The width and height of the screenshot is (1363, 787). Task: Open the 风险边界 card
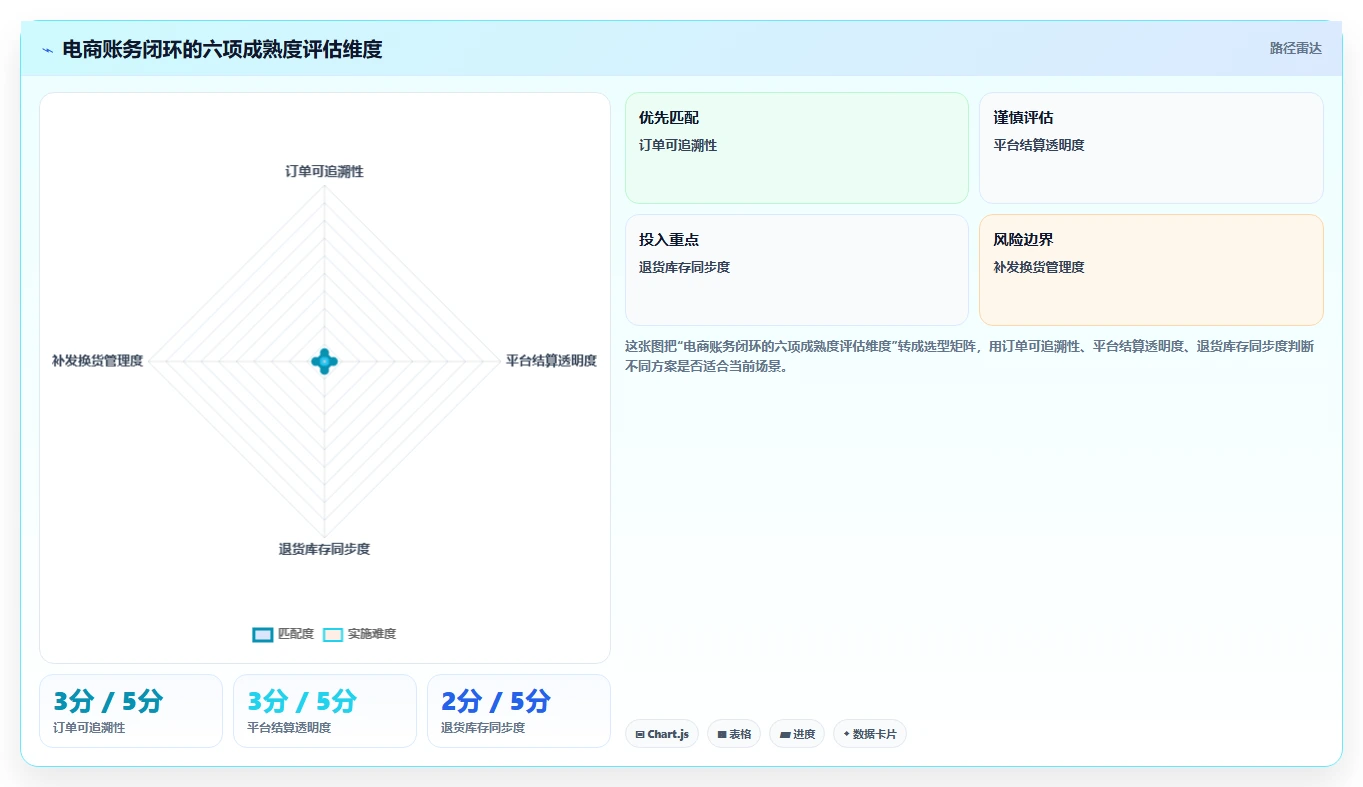1151,270
